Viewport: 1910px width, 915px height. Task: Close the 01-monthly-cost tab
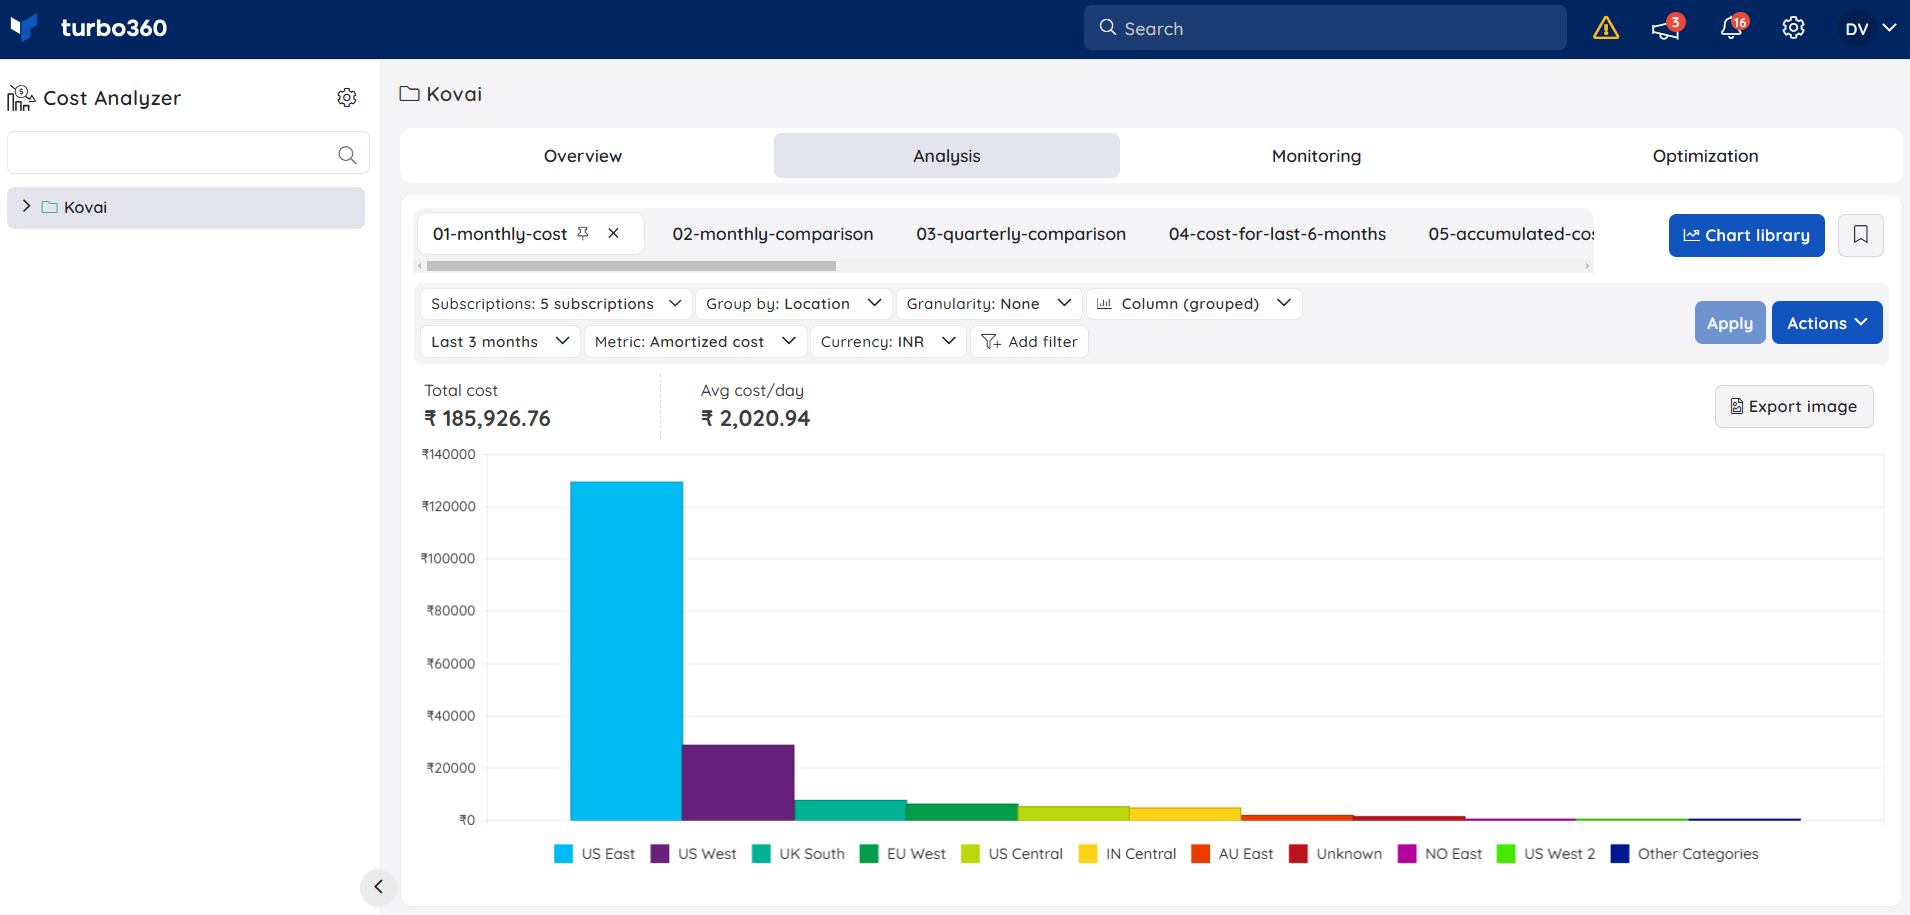click(x=613, y=233)
